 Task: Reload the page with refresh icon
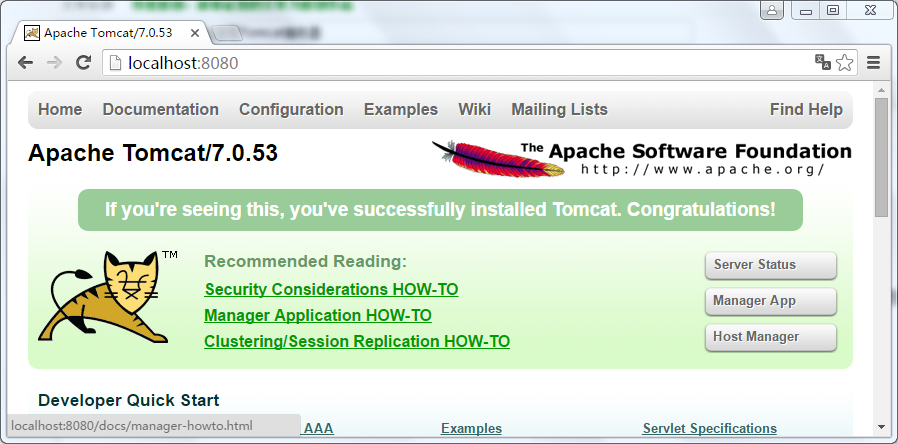pos(84,62)
